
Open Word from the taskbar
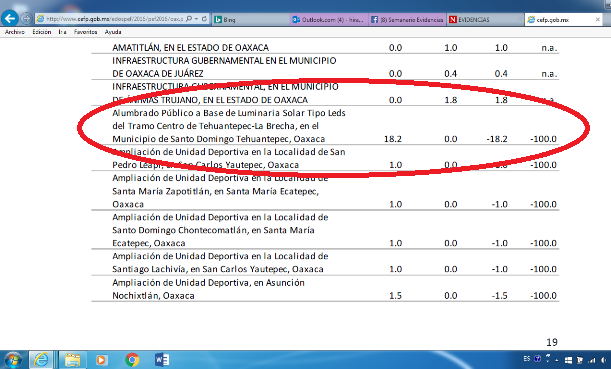(x=162, y=360)
